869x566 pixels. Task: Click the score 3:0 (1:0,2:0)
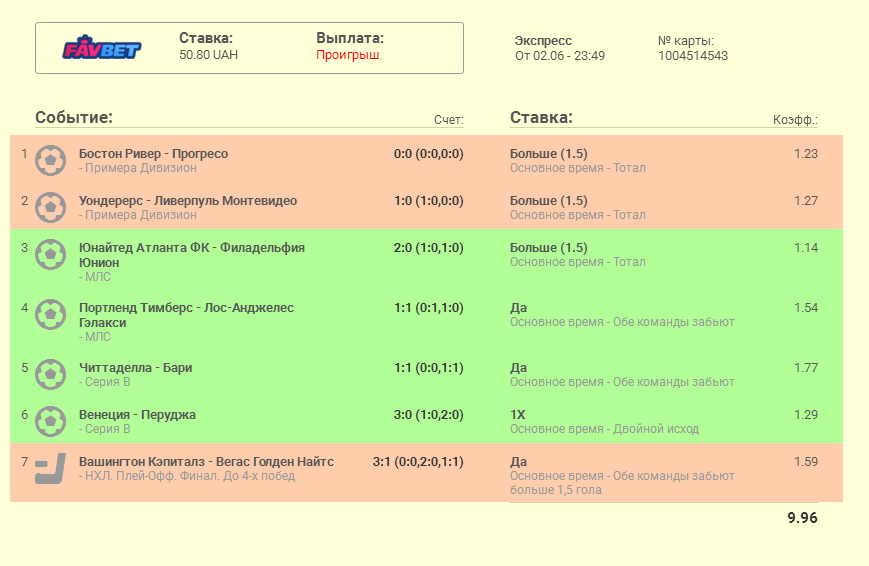click(x=428, y=415)
